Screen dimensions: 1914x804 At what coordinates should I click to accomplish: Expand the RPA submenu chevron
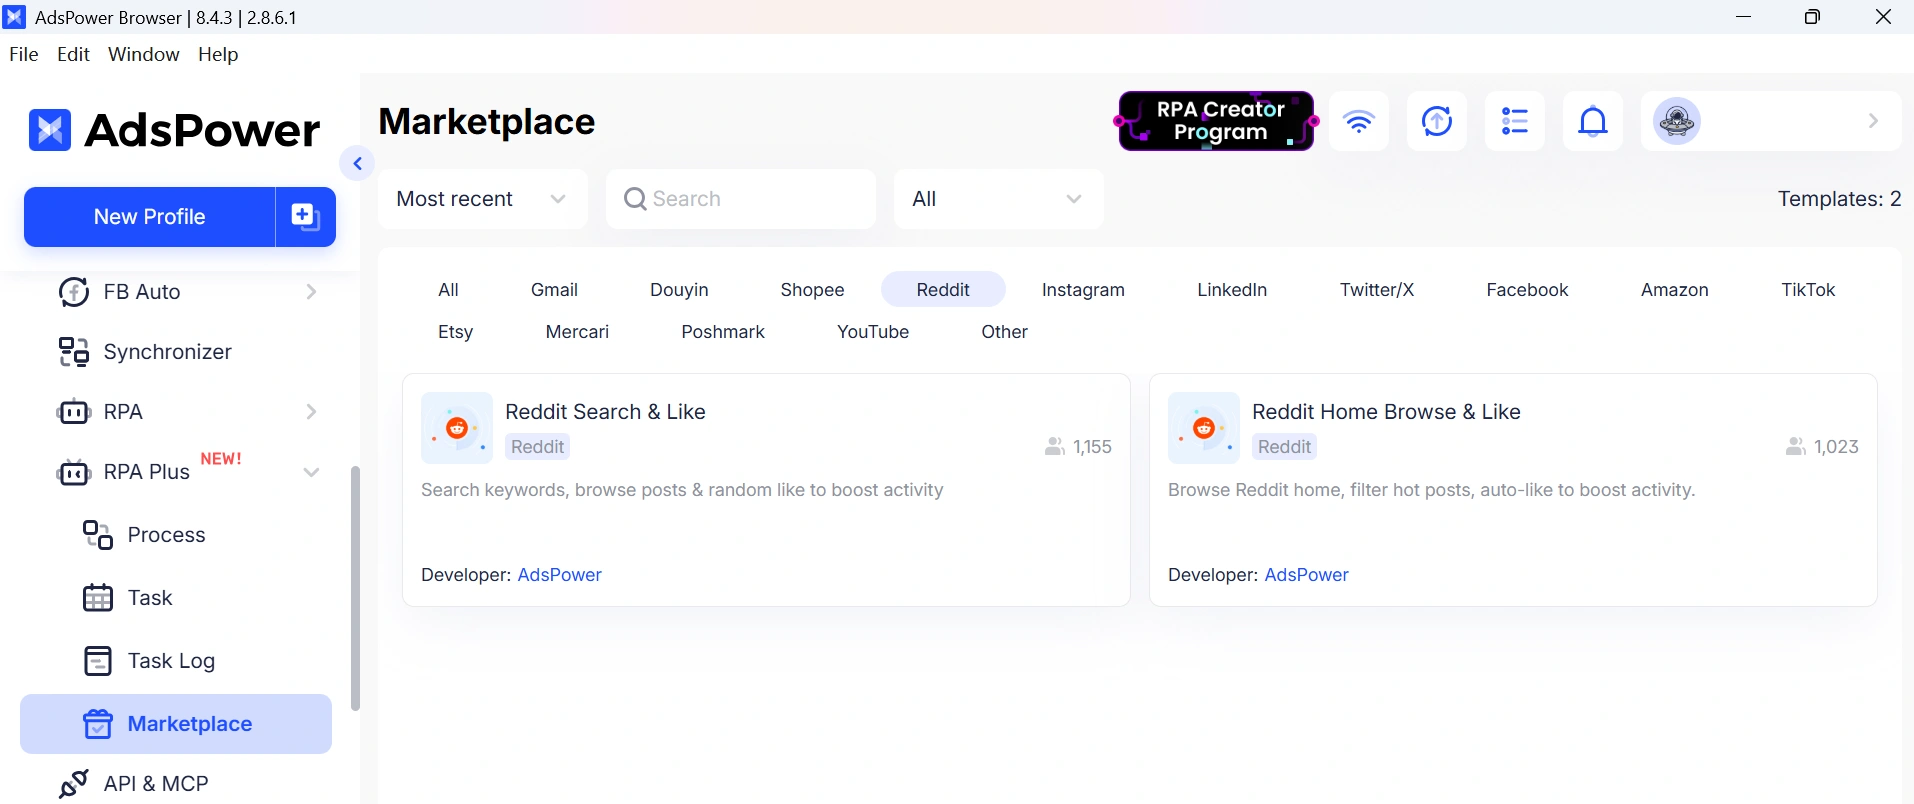311,412
